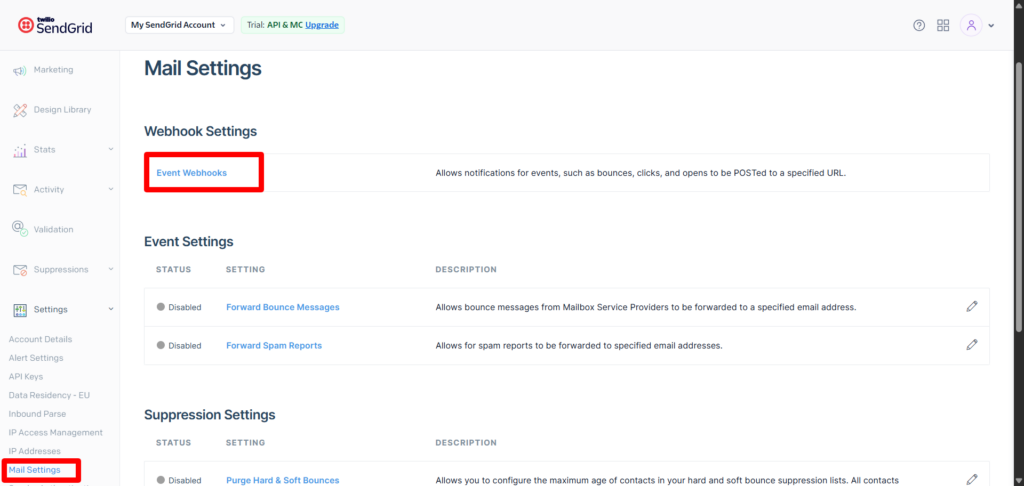Screen dimensions: 1024x486
Task: Open Inbound Parse settings page
Action: 37,414
